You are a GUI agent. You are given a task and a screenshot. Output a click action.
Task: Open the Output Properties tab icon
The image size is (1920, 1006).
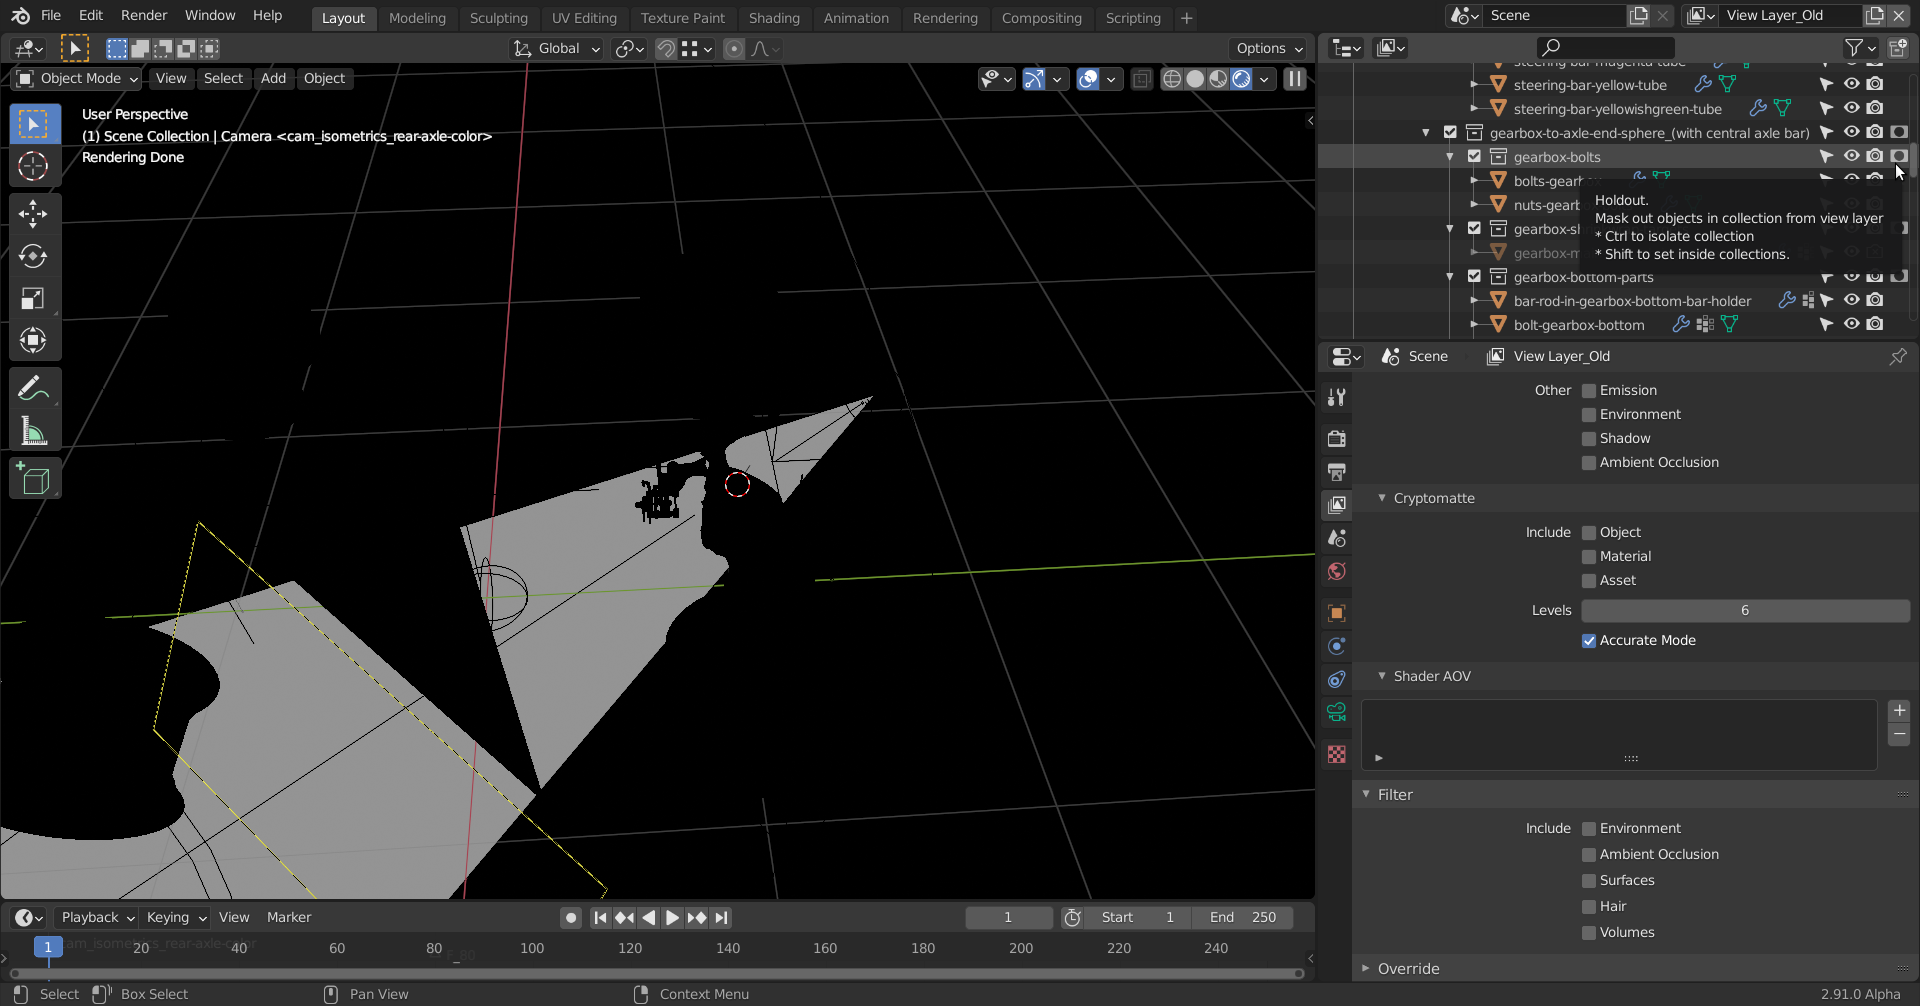[1336, 472]
